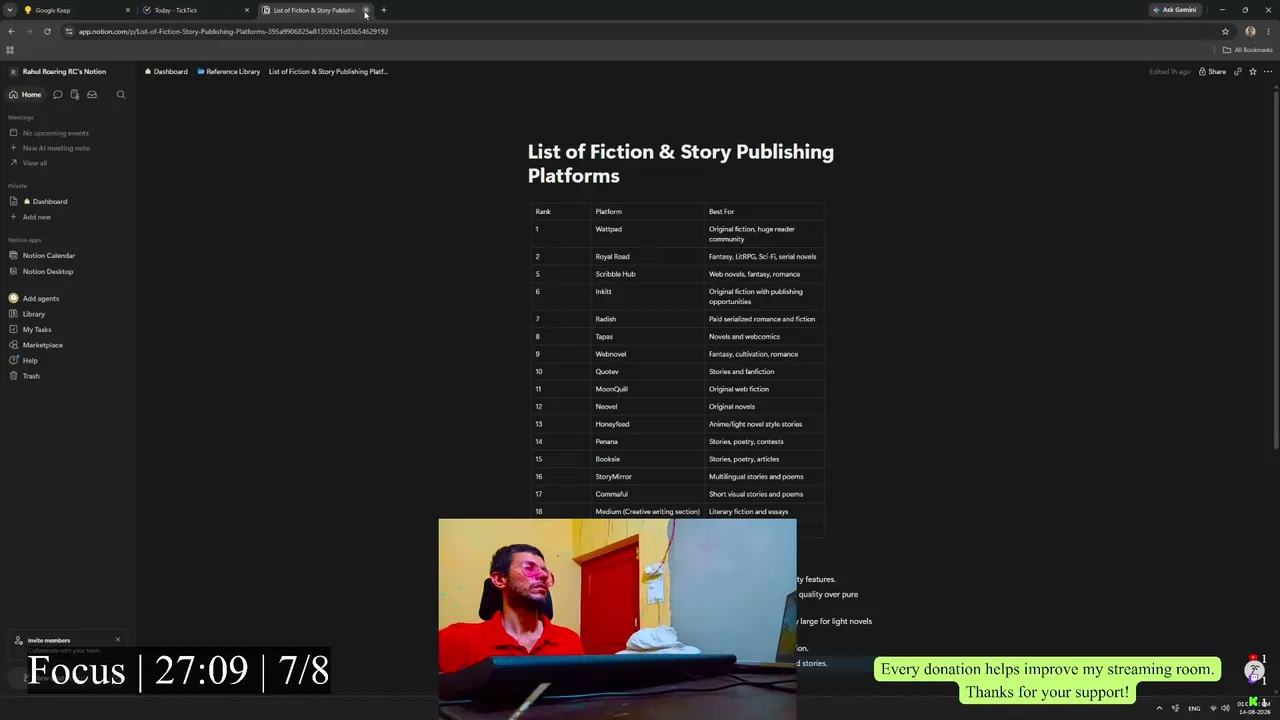Click the Share button
The image size is (1280, 720).
coord(1213,72)
